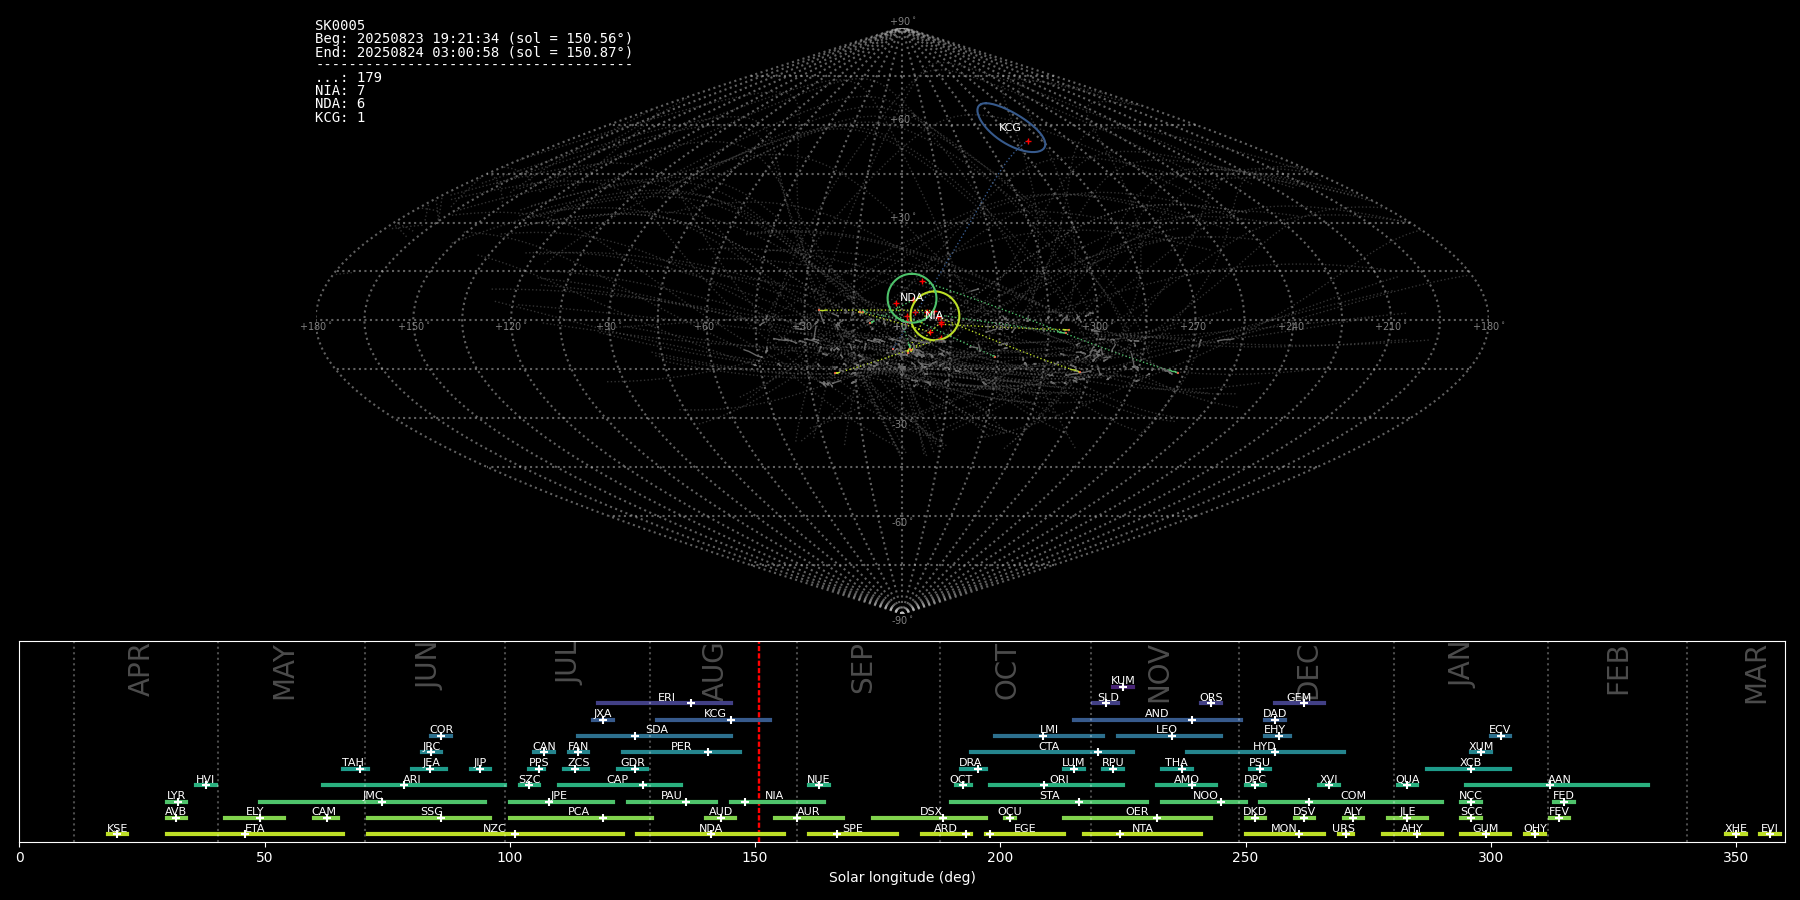This screenshot has width=1800, height=900.
Task: Click the COM shower bar label
Action: 1353,796
